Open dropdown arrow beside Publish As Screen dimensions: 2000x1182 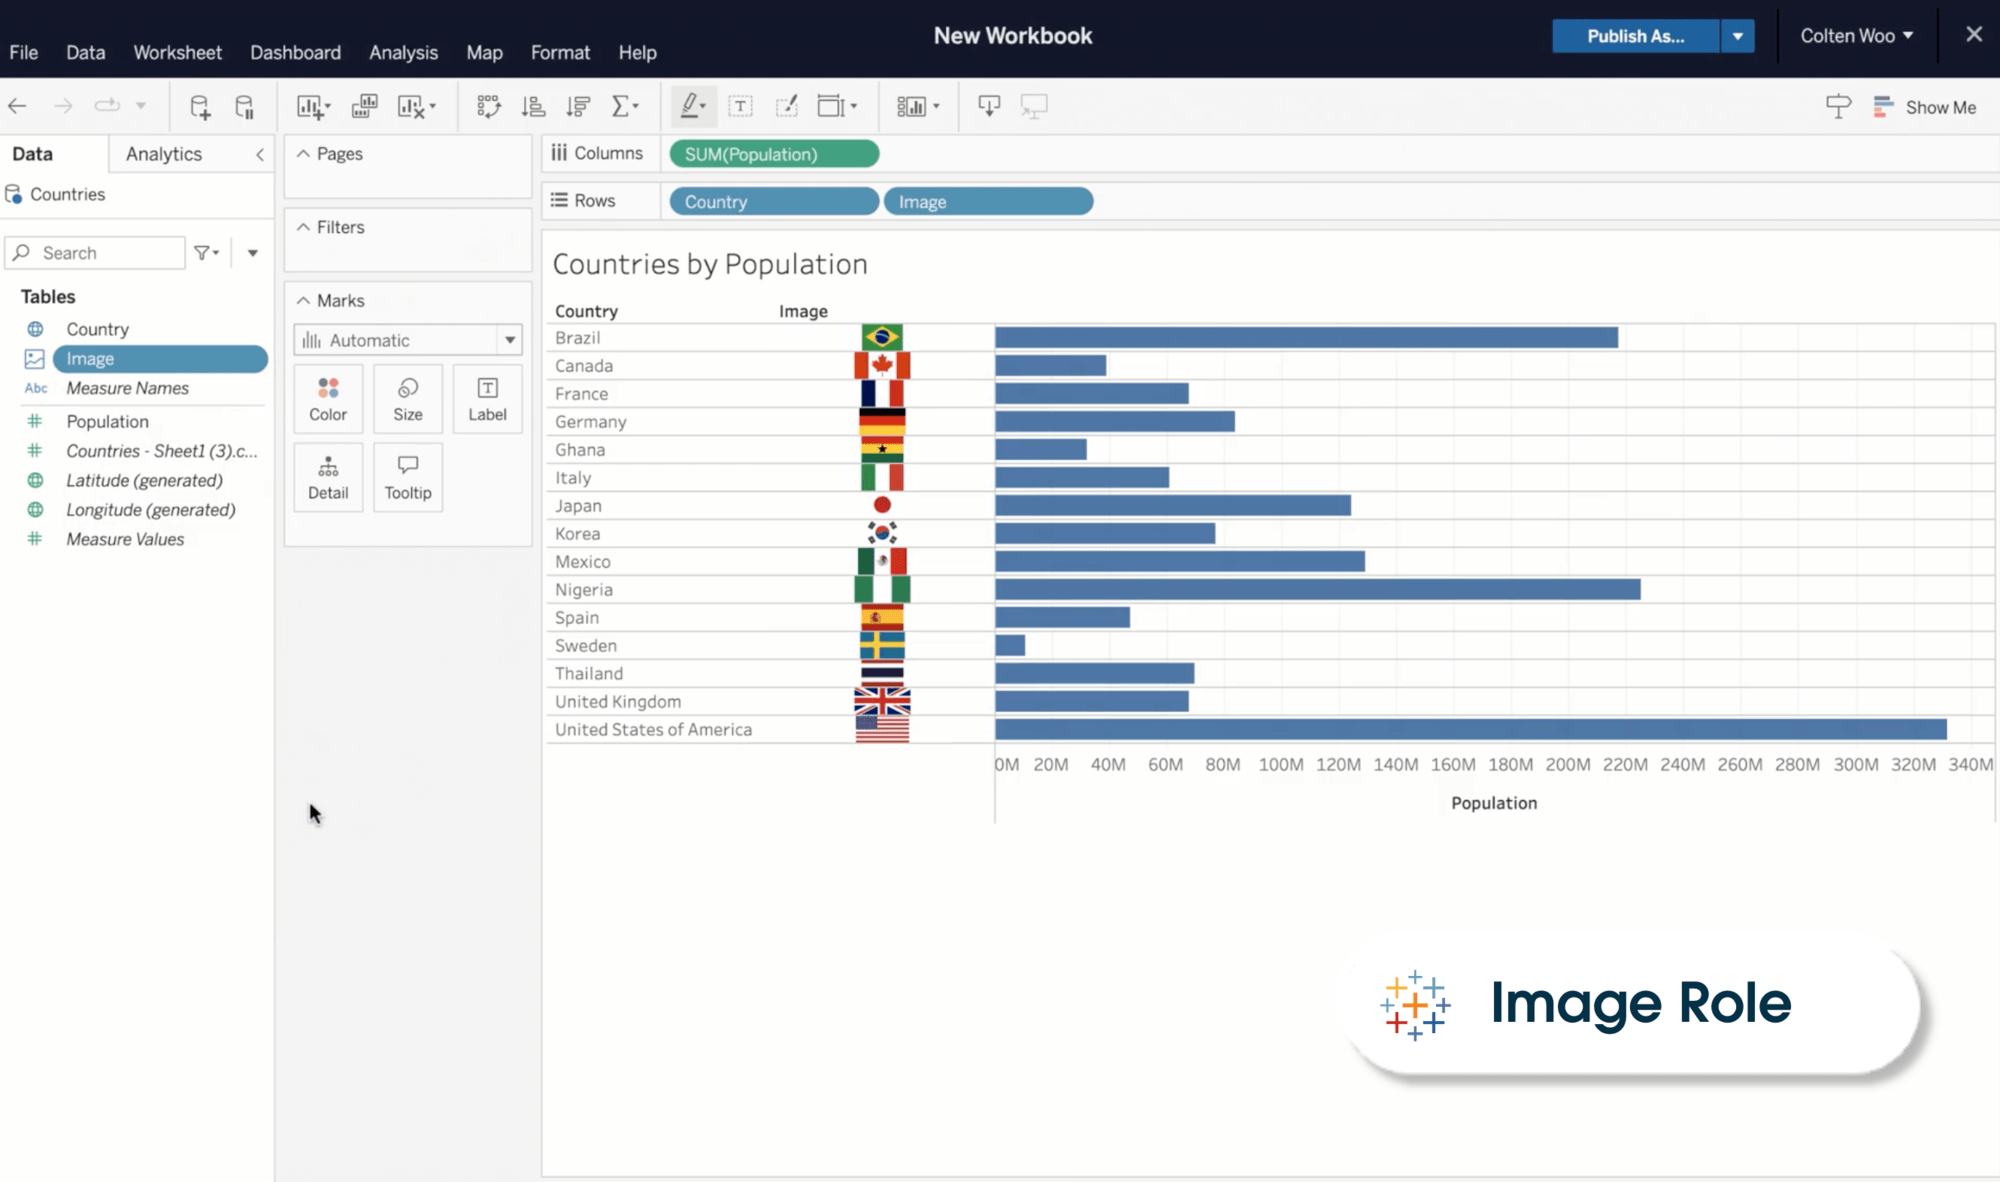pos(1738,36)
